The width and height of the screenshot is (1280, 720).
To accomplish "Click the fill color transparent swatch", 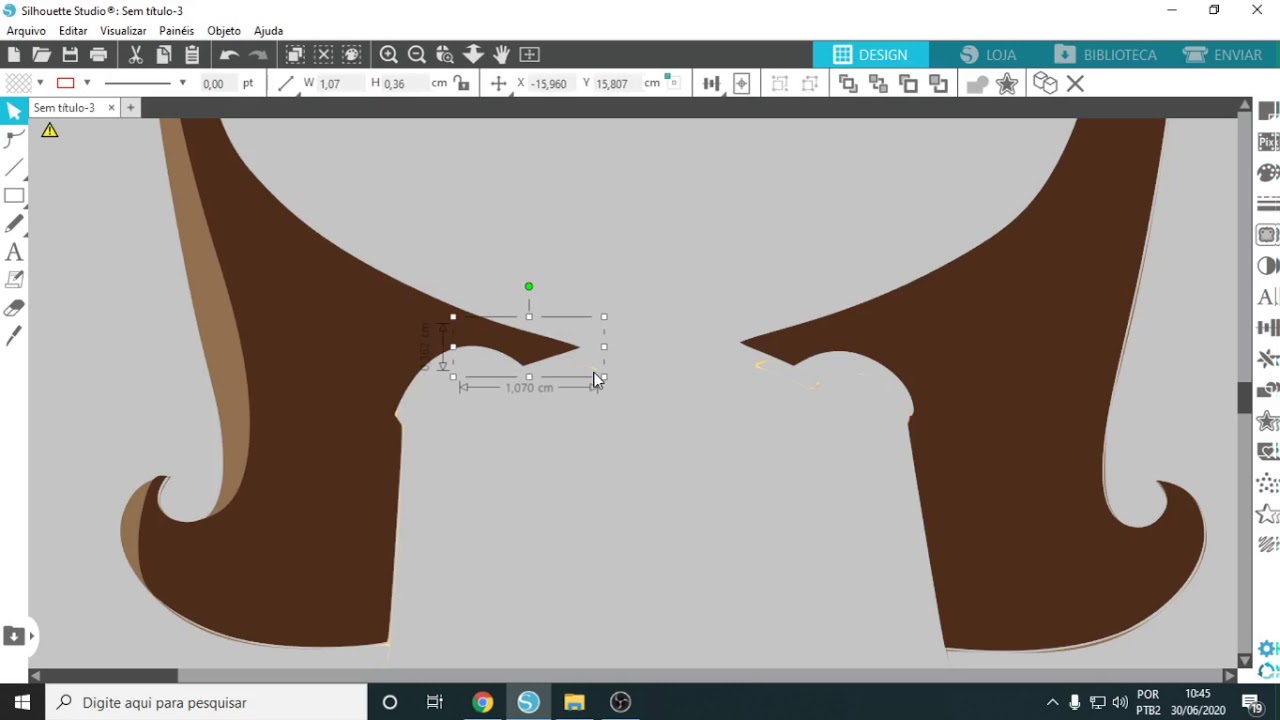I will click(x=18, y=83).
